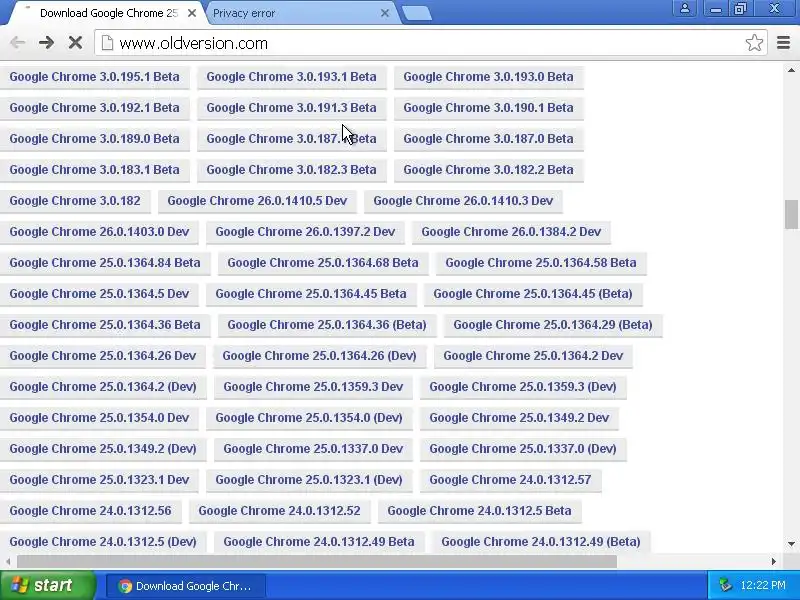Screen dimensions: 800x600
Task: Click the horizontal scrollbar right arrow
Action: point(774,561)
